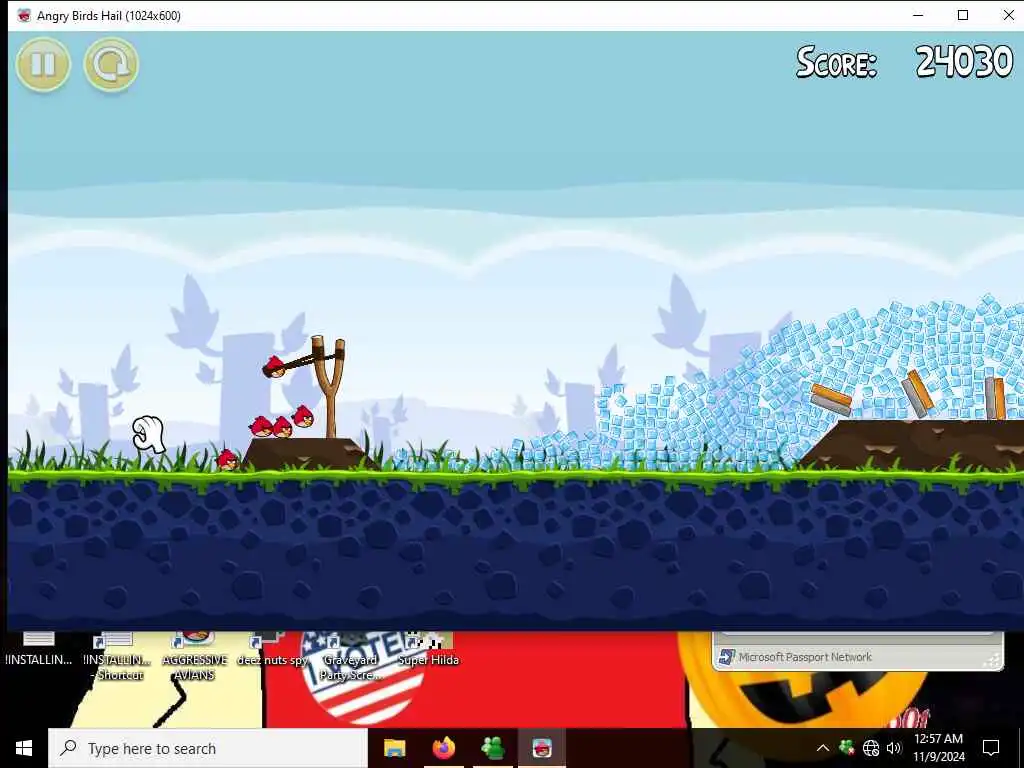Open the Graveyard Party desktop shortcut
This screenshot has height=768, width=1024.
350,656
